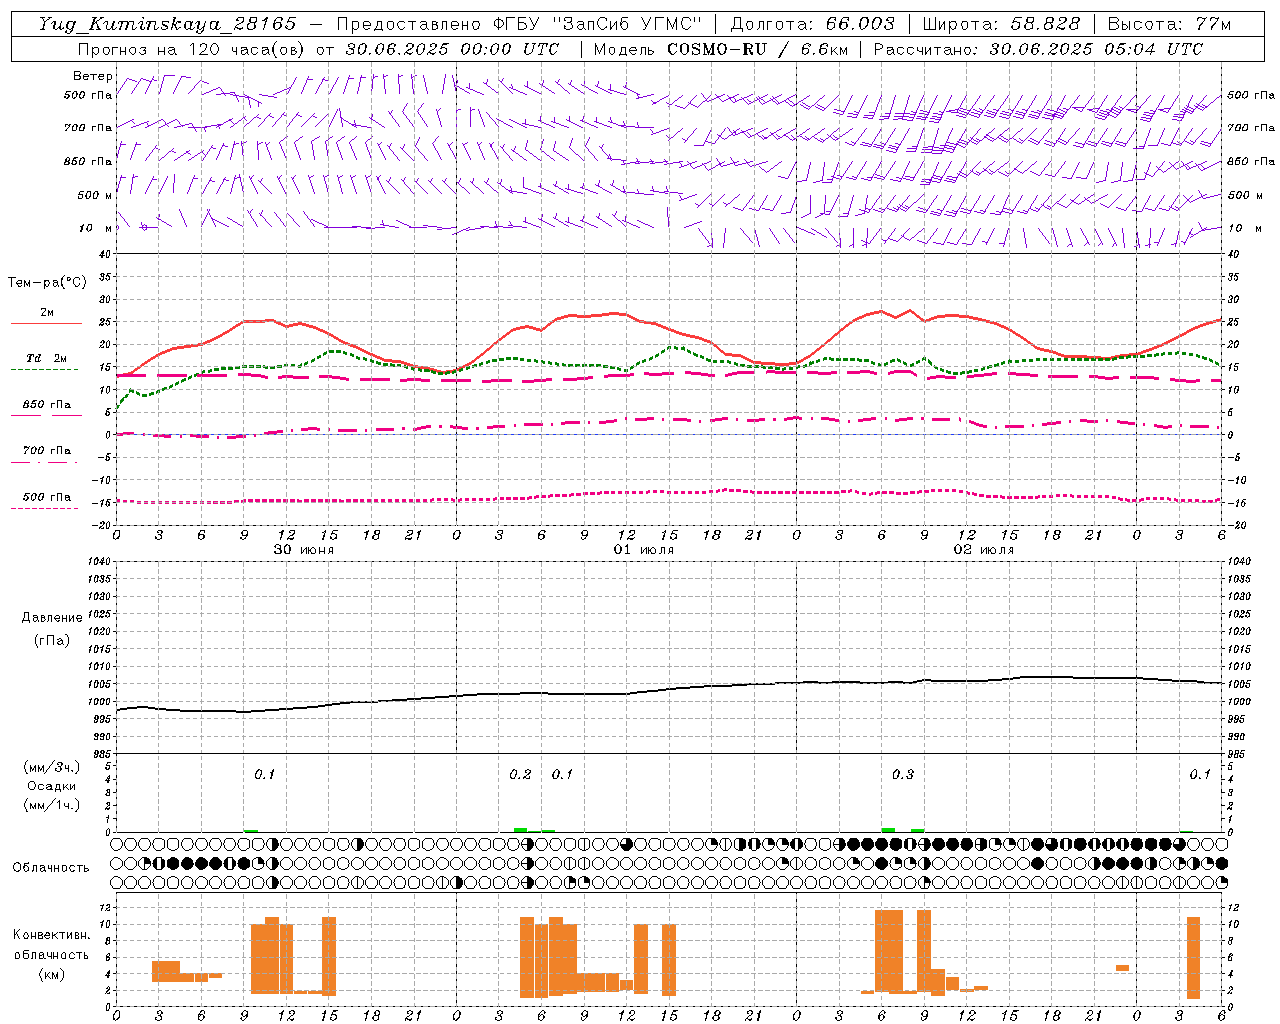The height and width of the screenshot is (1024, 1280).
Task: Click the 01 июля date label
Action: tap(644, 550)
